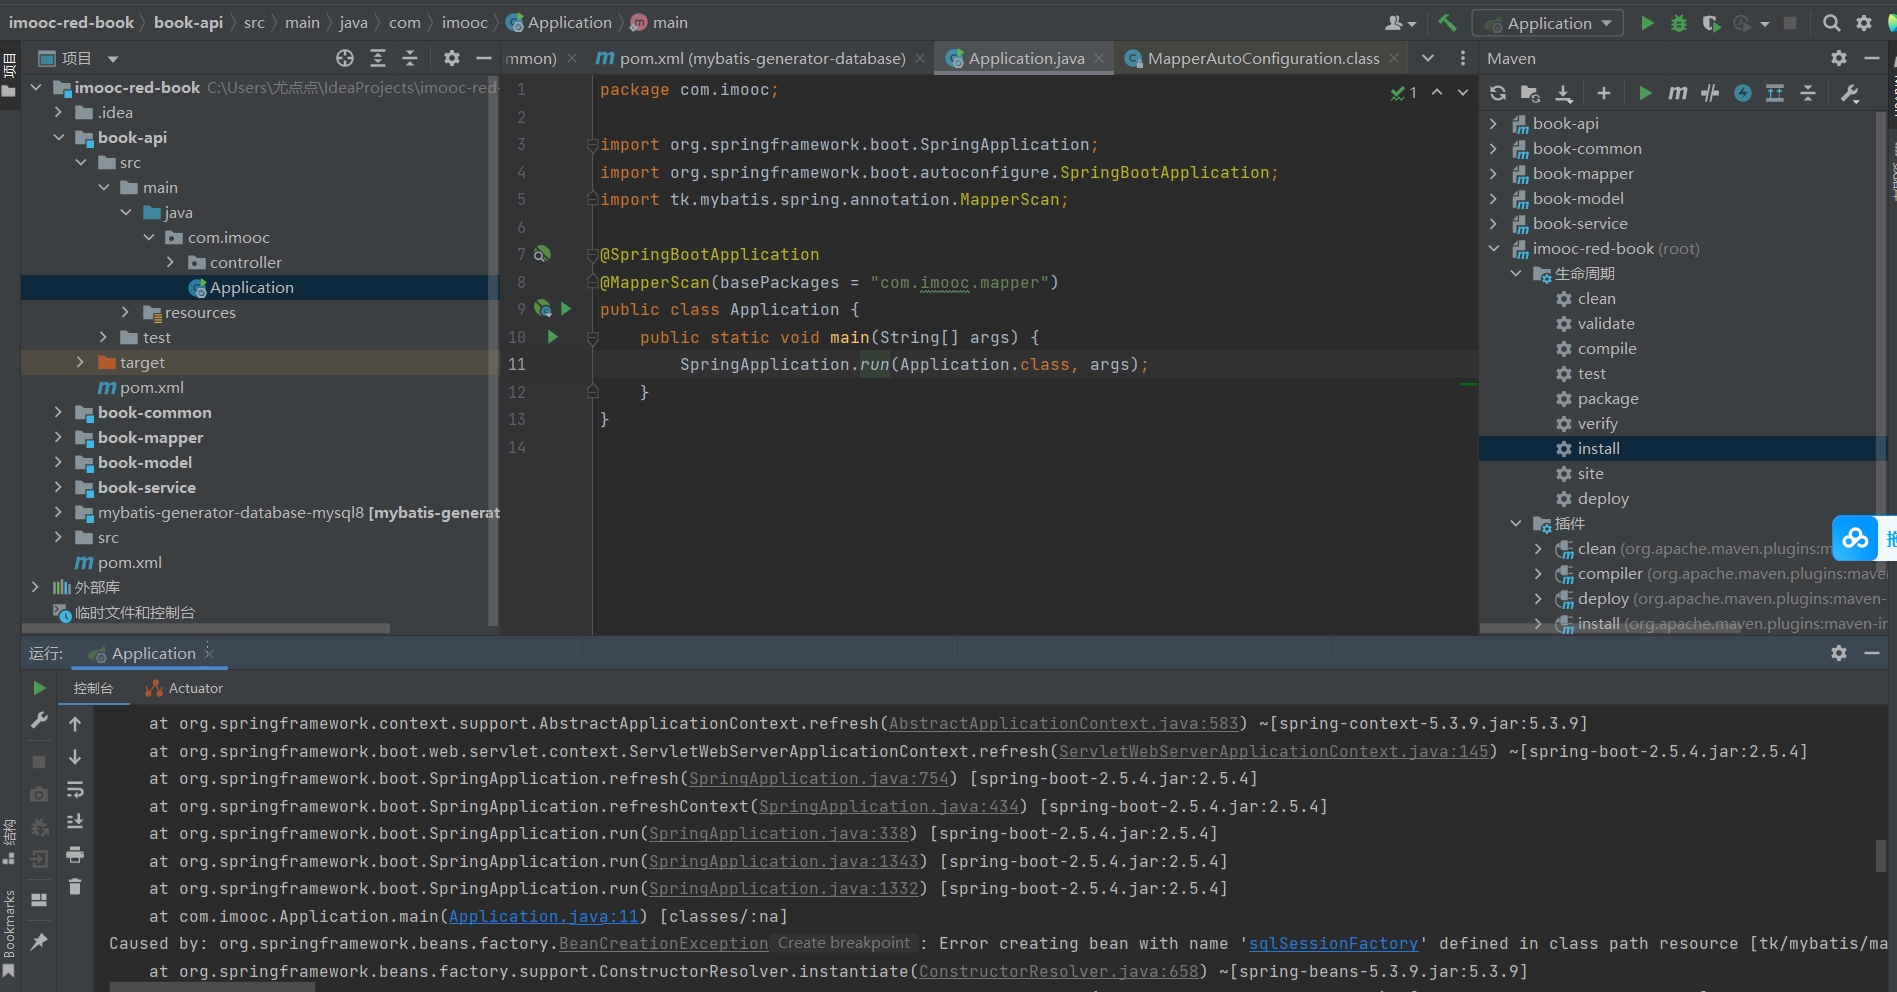Add Maven project with plus icon
The width and height of the screenshot is (1897, 992).
pyautogui.click(x=1604, y=93)
